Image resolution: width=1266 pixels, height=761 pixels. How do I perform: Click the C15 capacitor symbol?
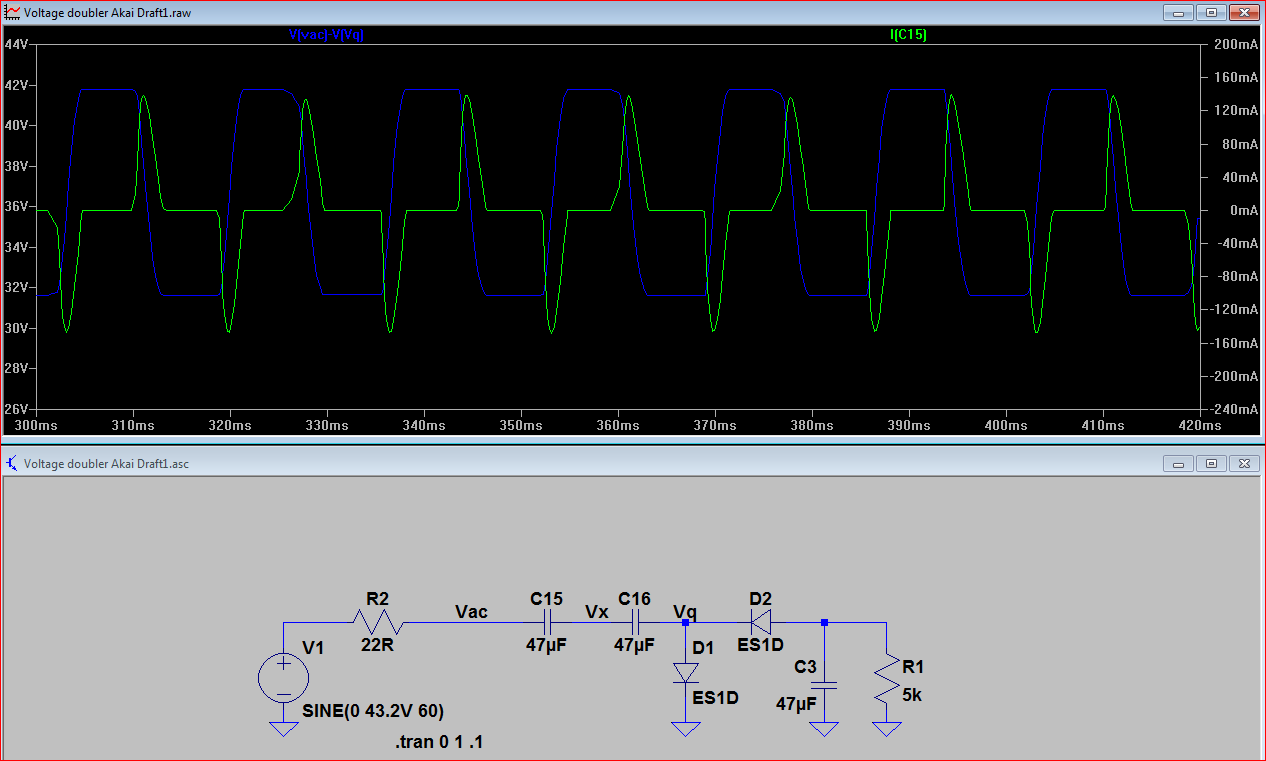pos(547,623)
